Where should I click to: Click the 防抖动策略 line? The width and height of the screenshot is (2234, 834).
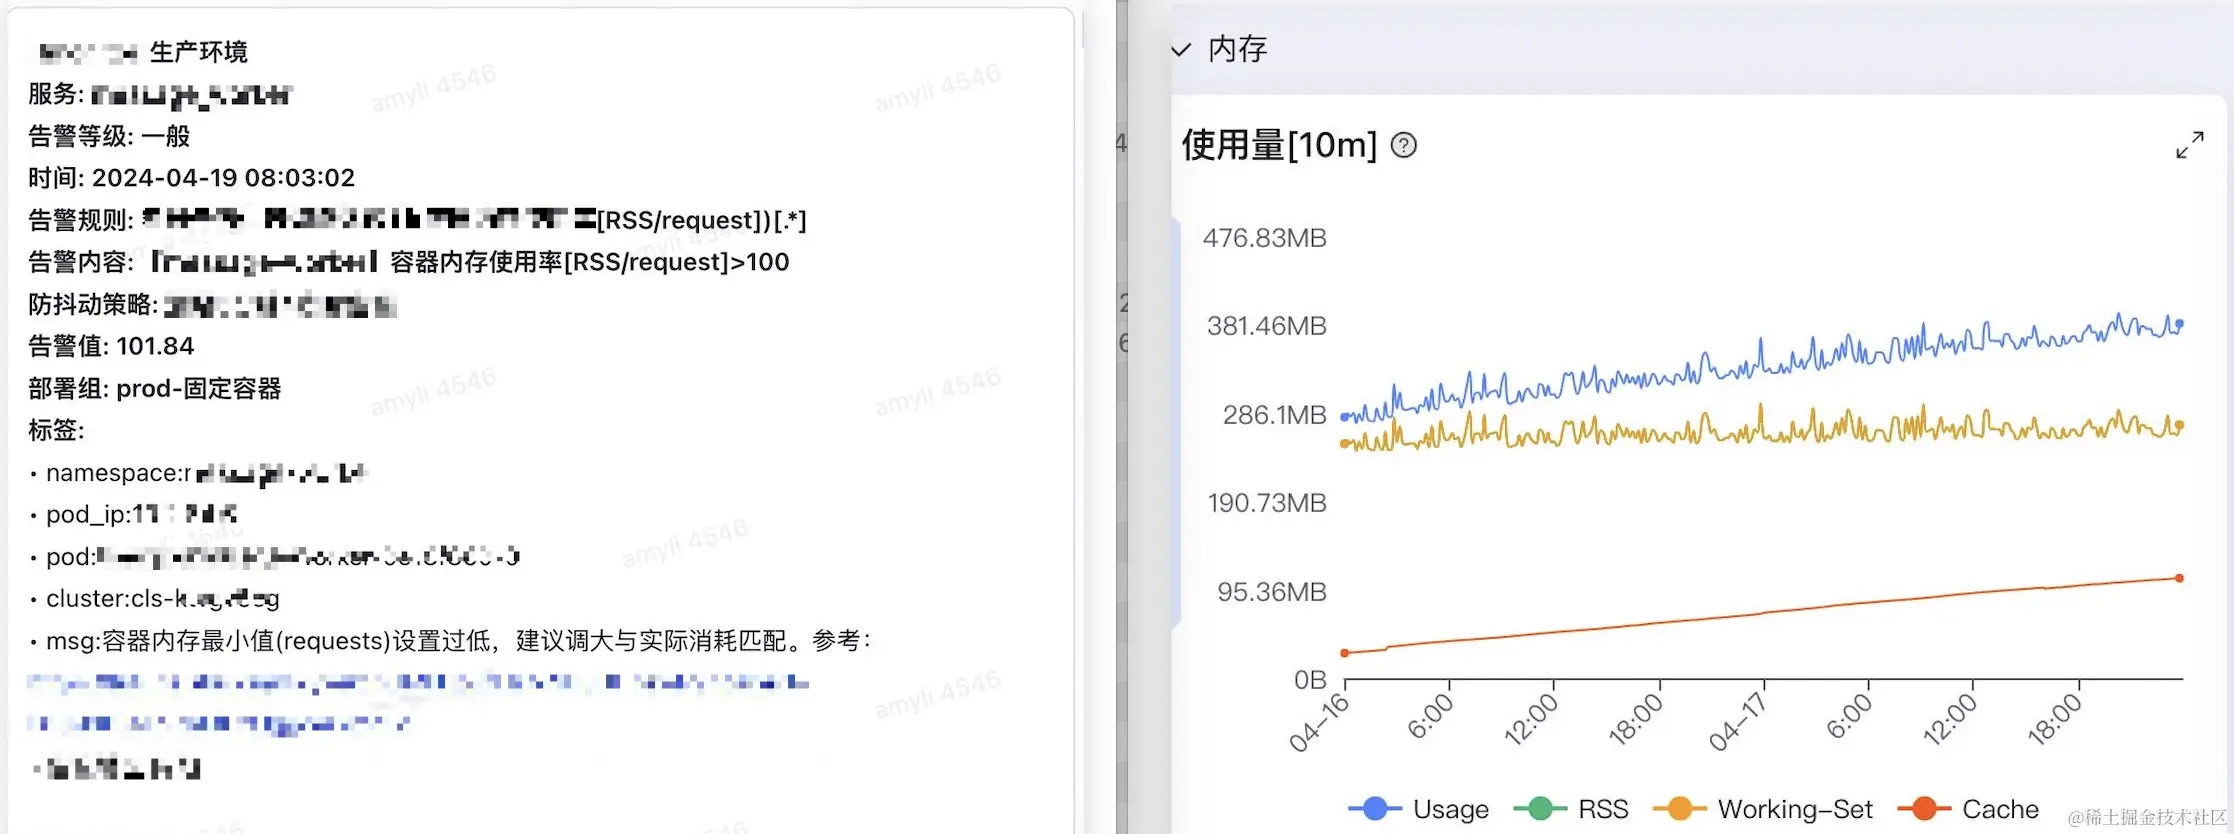click(212, 304)
